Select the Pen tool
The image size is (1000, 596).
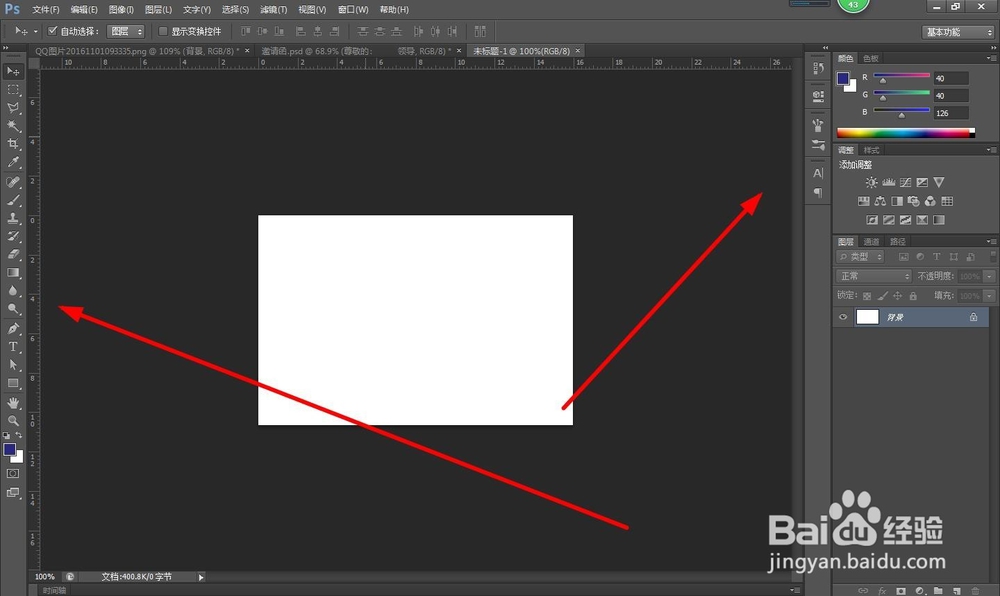click(x=13, y=328)
